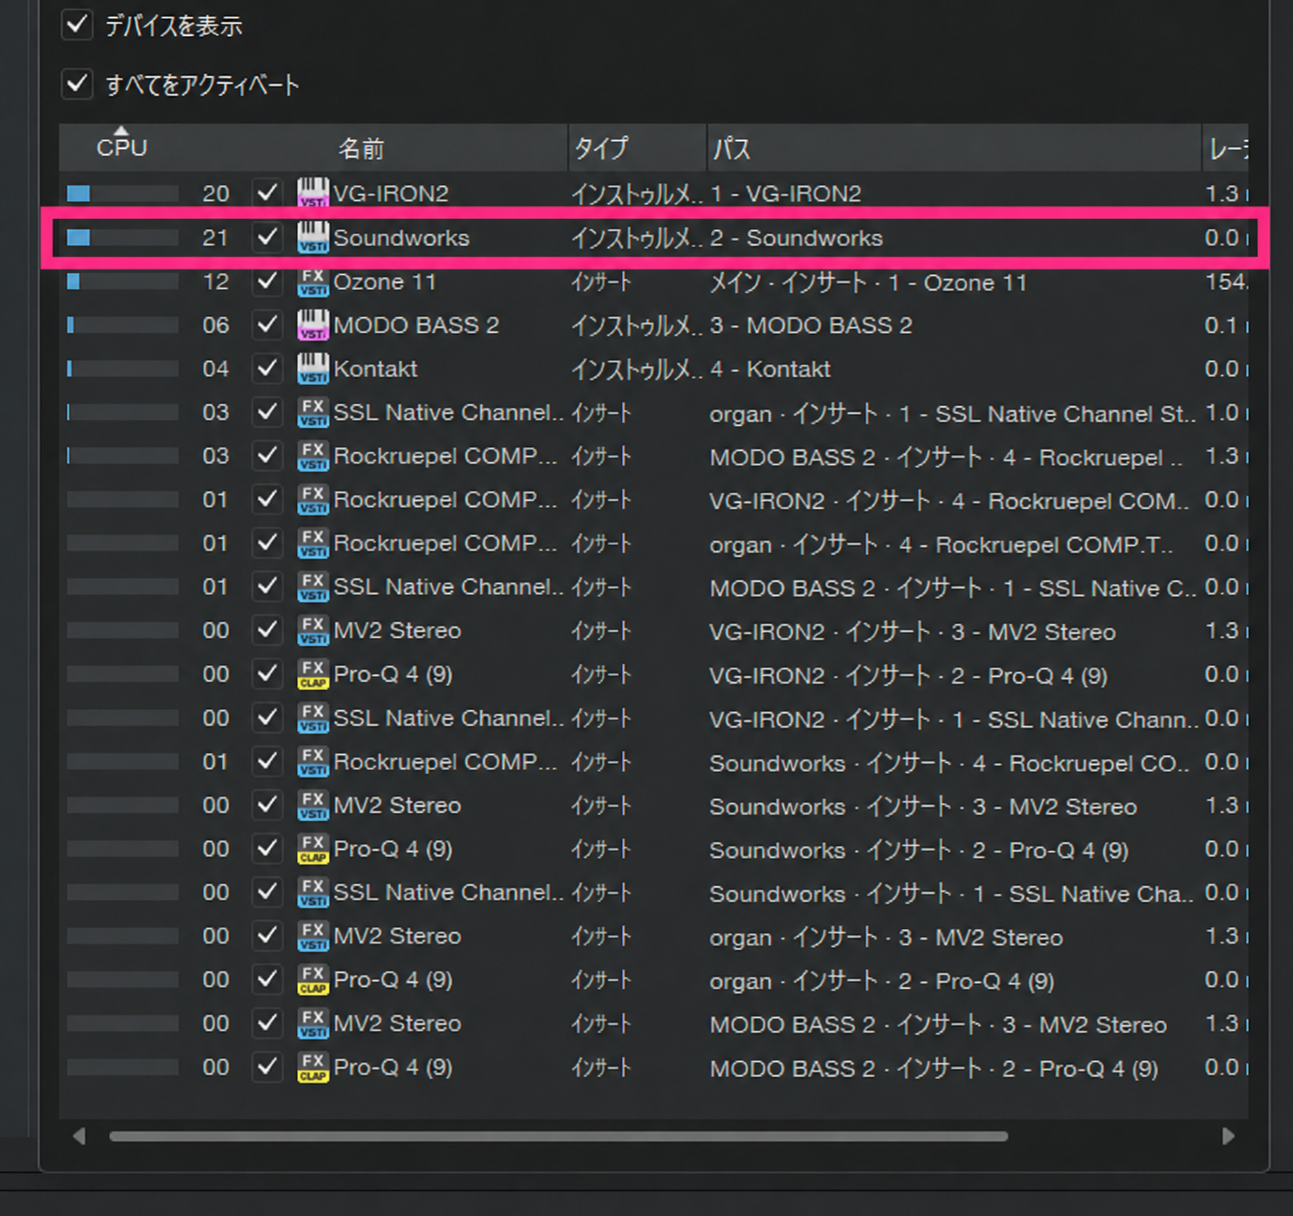Uncheck the すべてをアクティベート checkbox
Image resolution: width=1293 pixels, height=1216 pixels.
[77, 84]
